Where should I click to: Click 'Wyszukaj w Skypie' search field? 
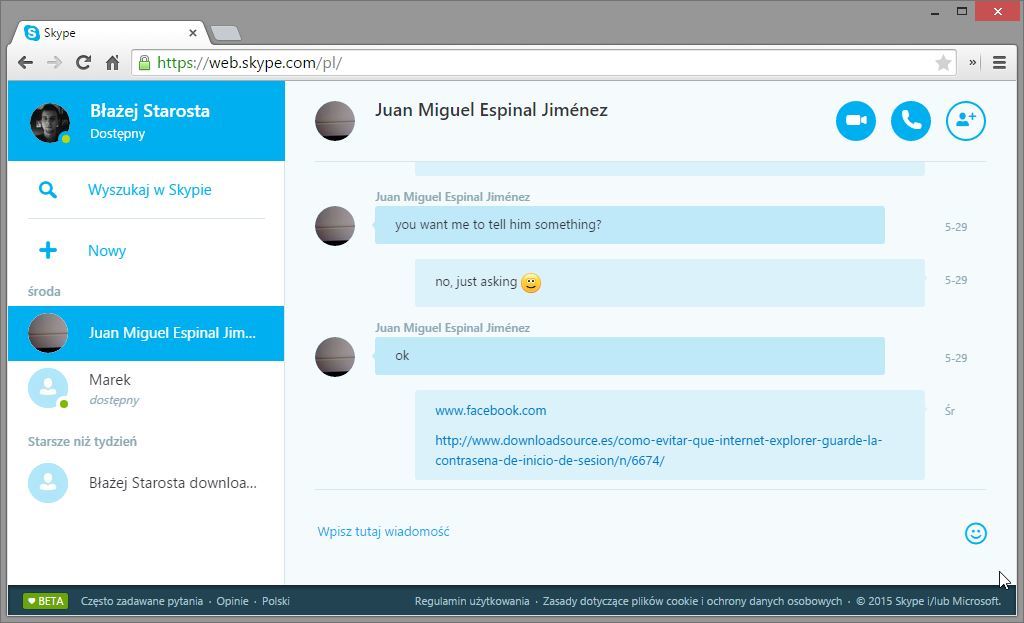tap(150, 190)
